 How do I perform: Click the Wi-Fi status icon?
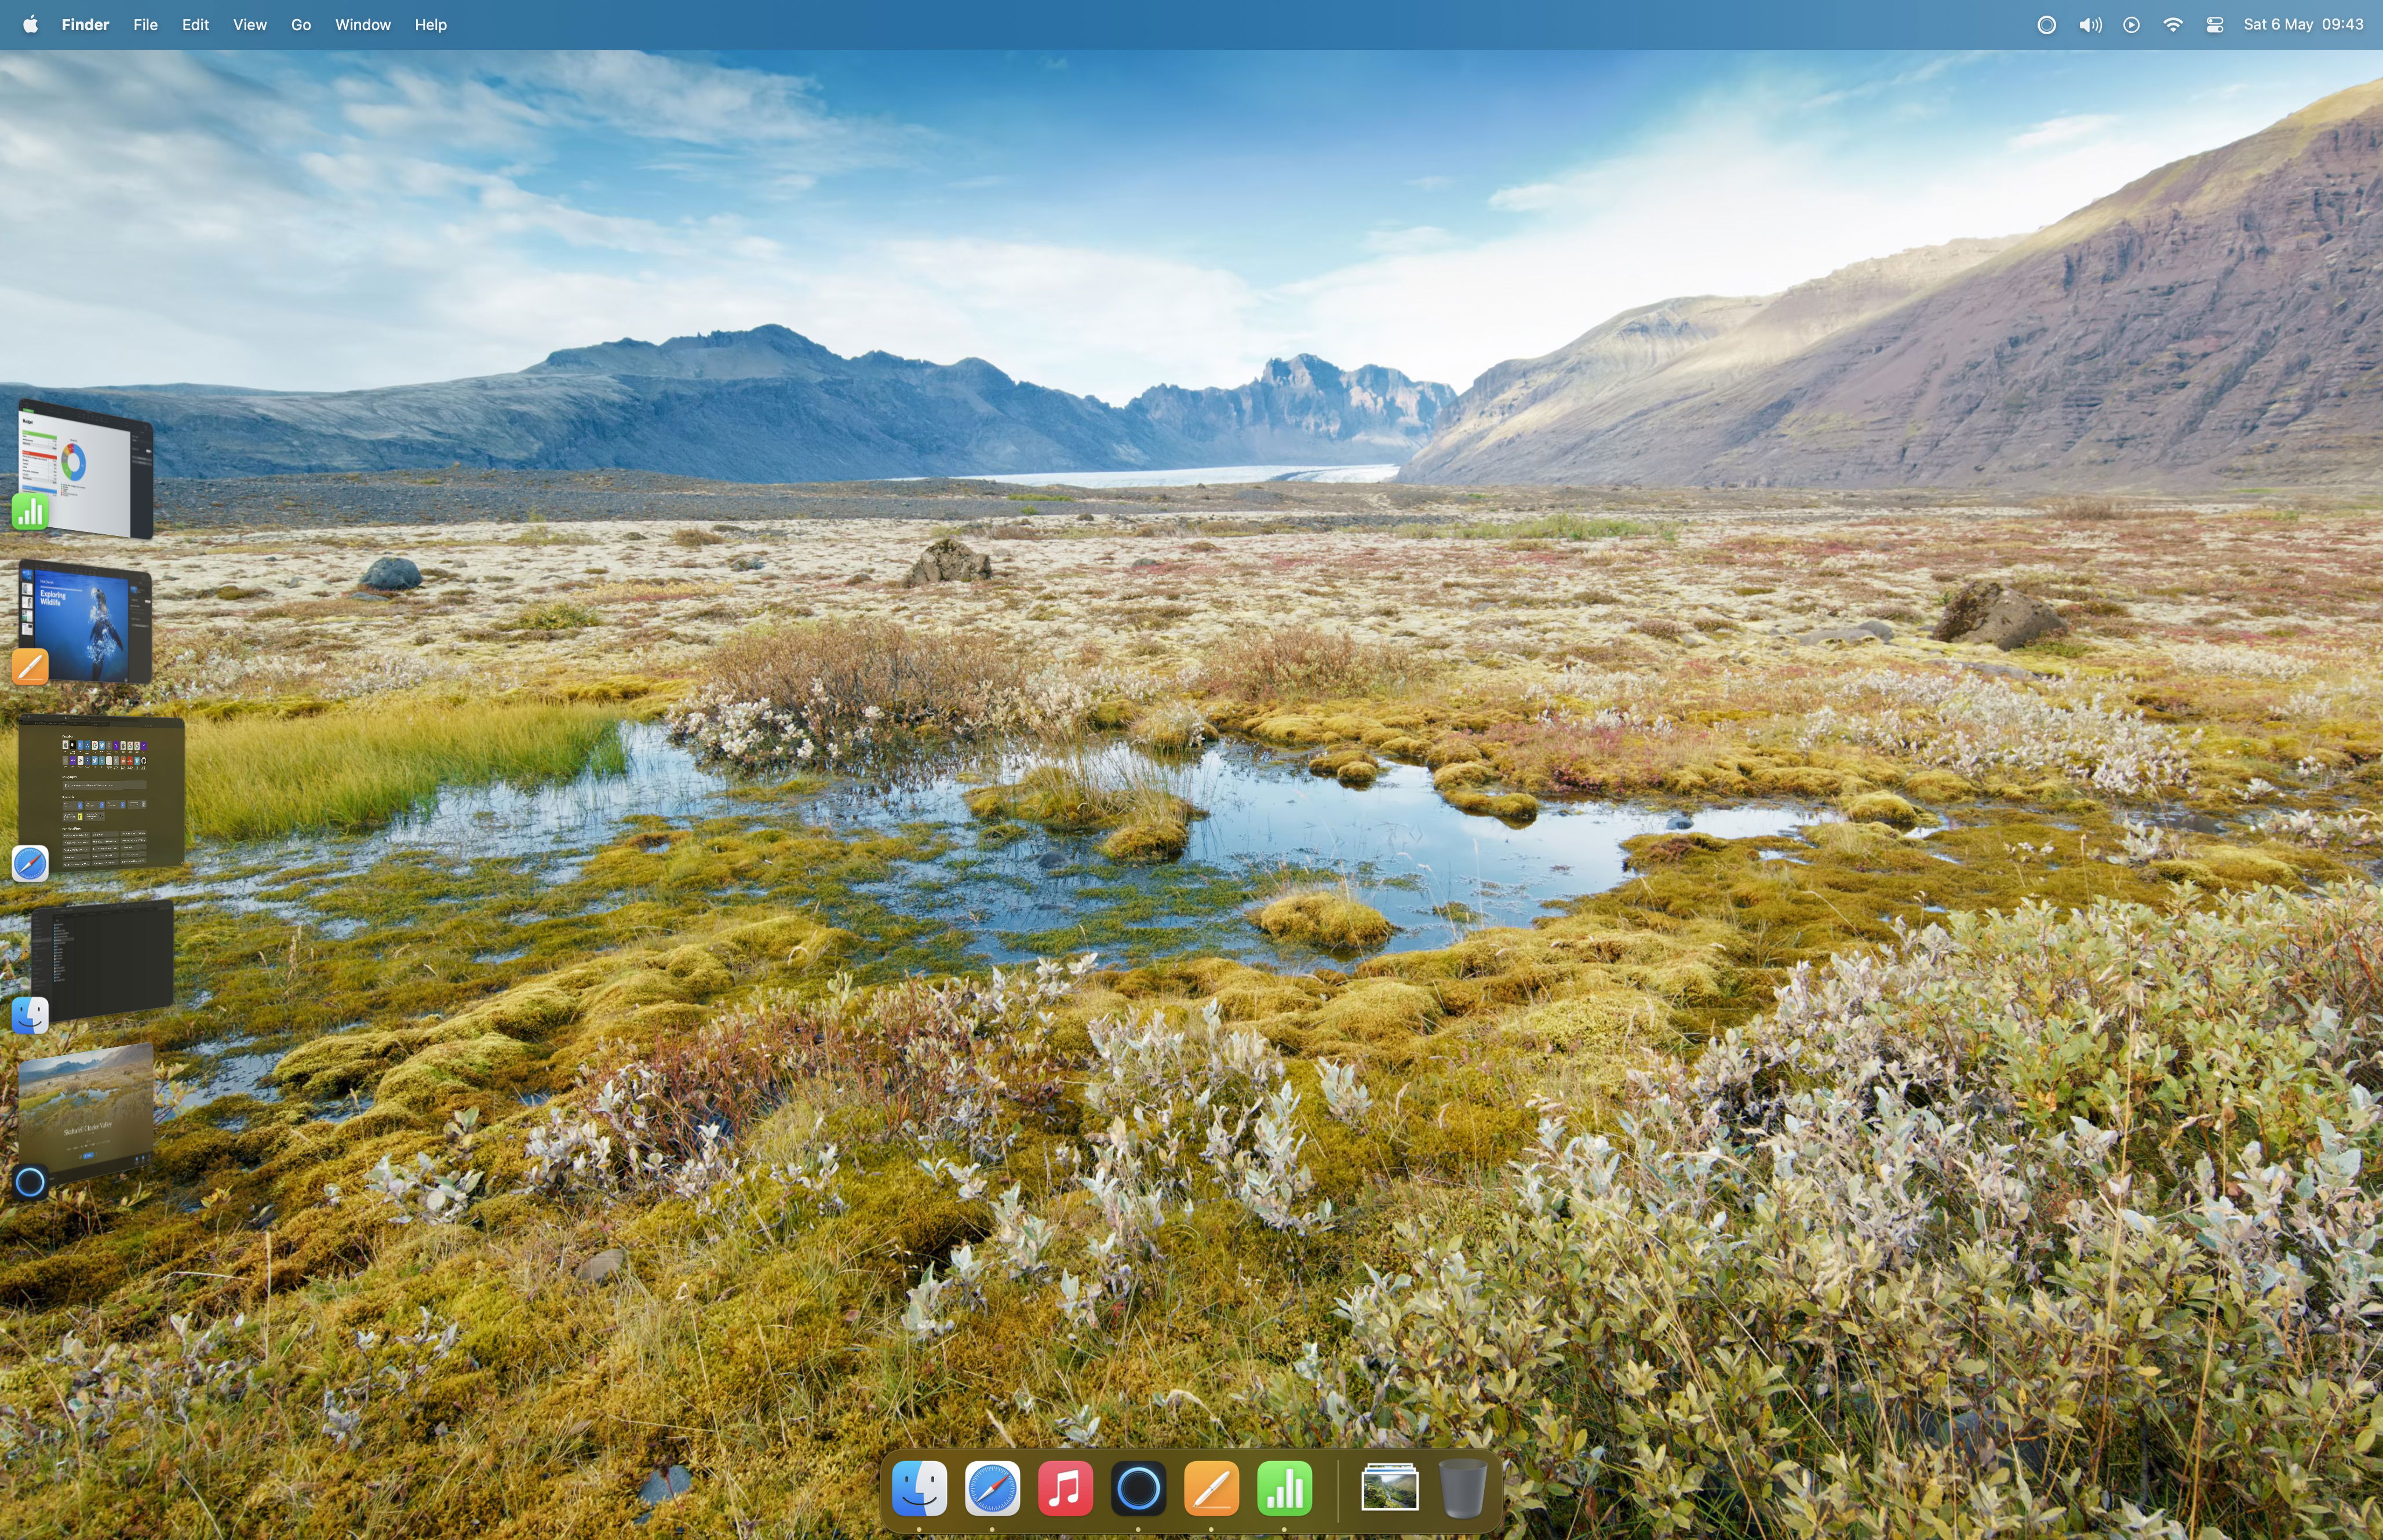click(x=2172, y=25)
